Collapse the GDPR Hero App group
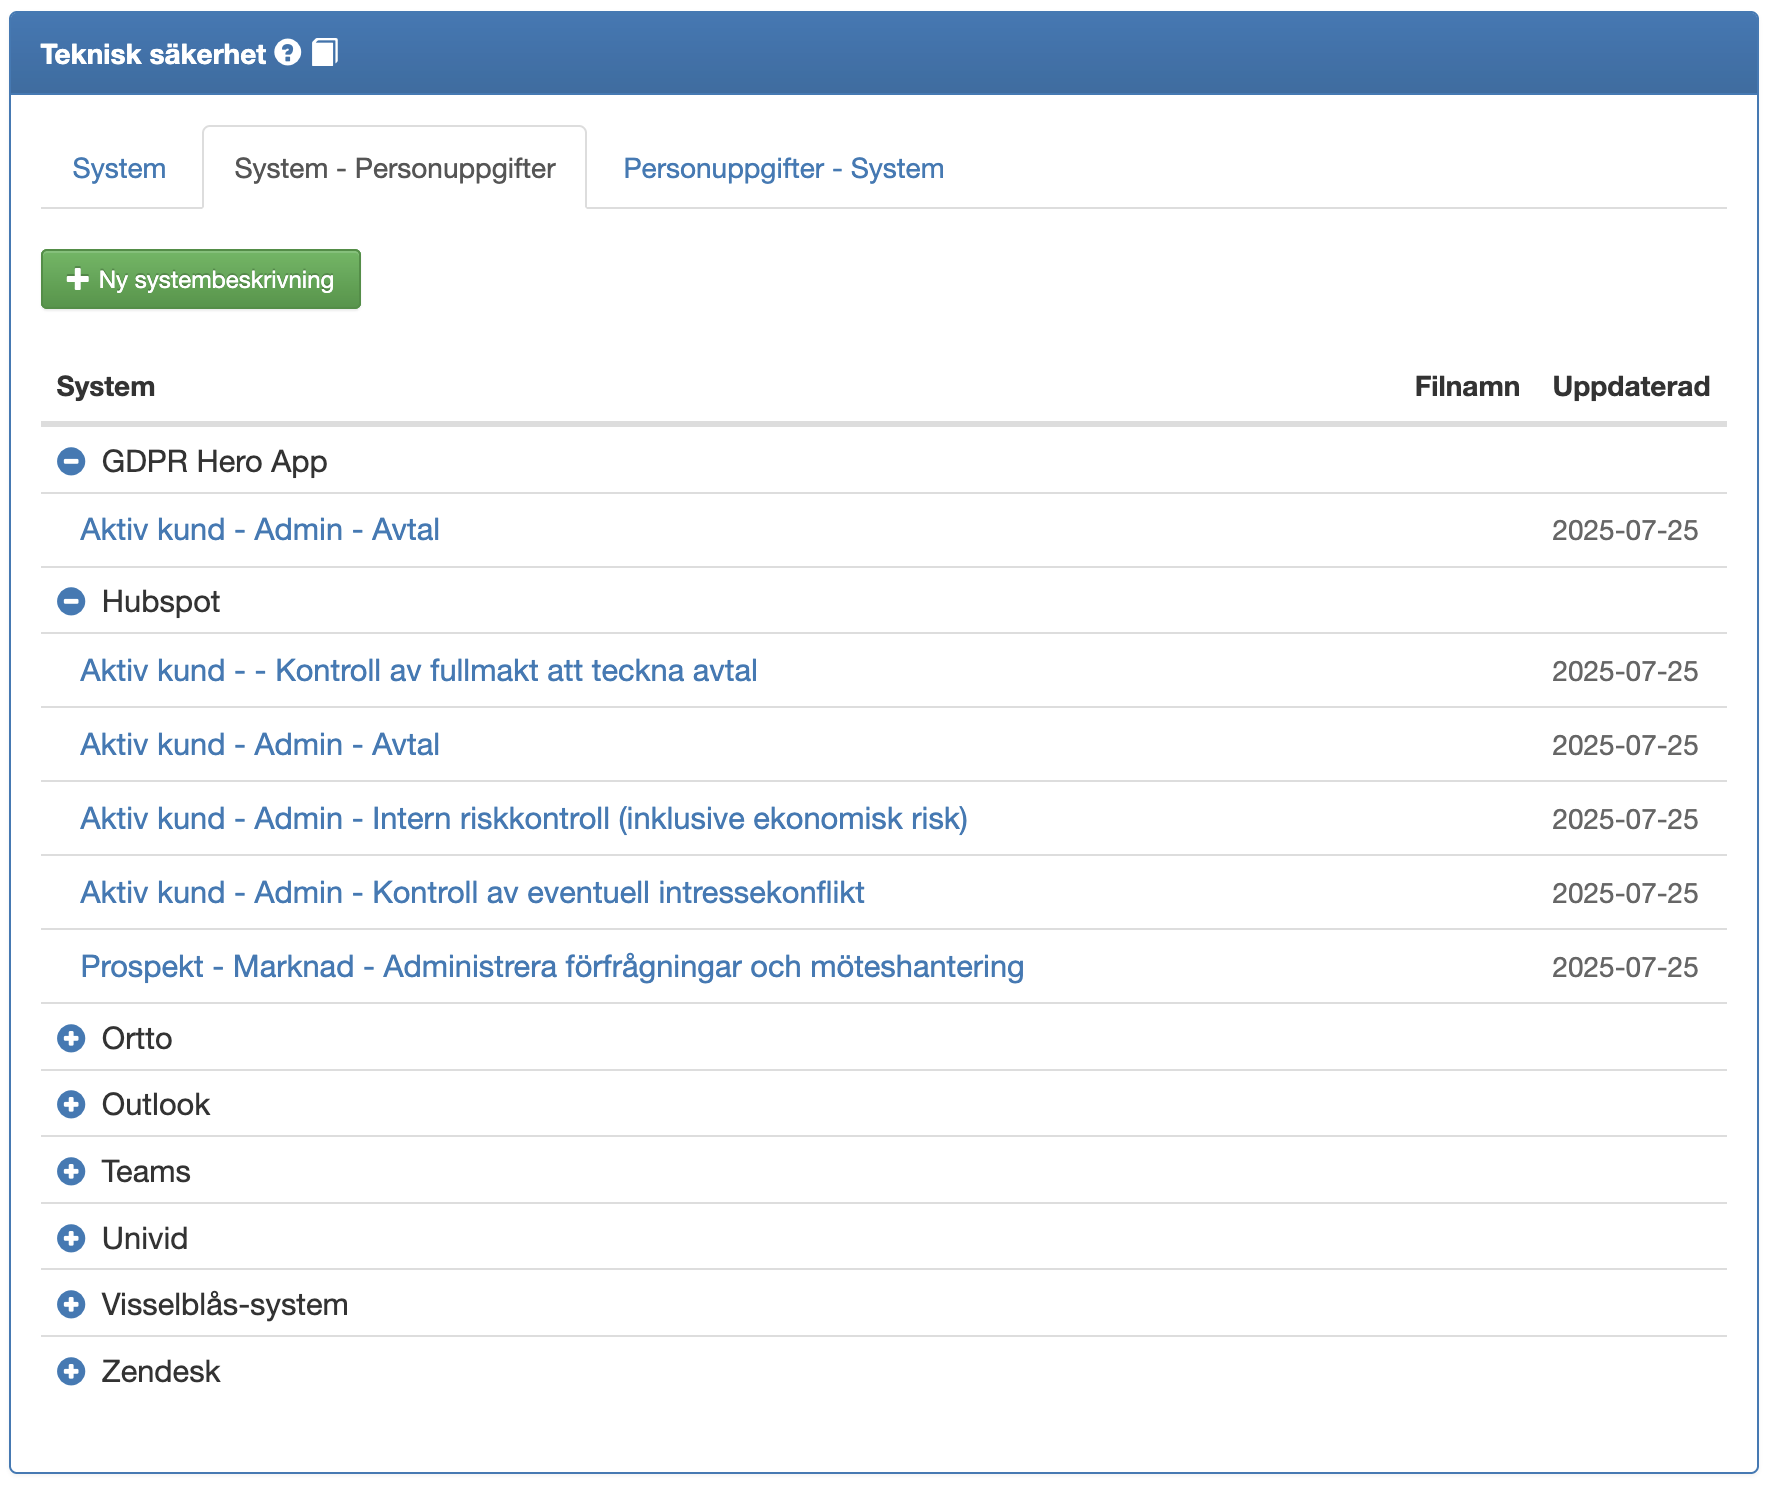This screenshot has height=1486, width=1772. tap(71, 462)
